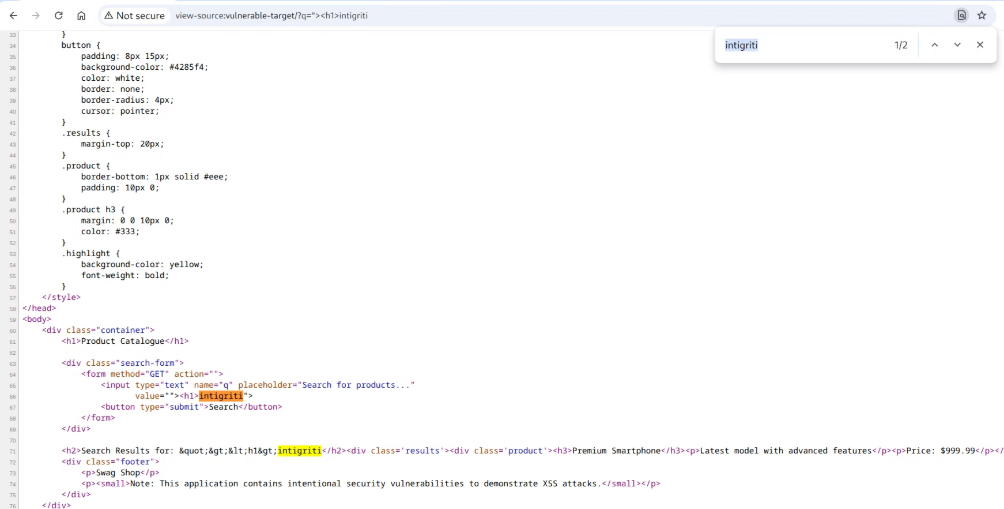Close the find-in-page bar

980,45
